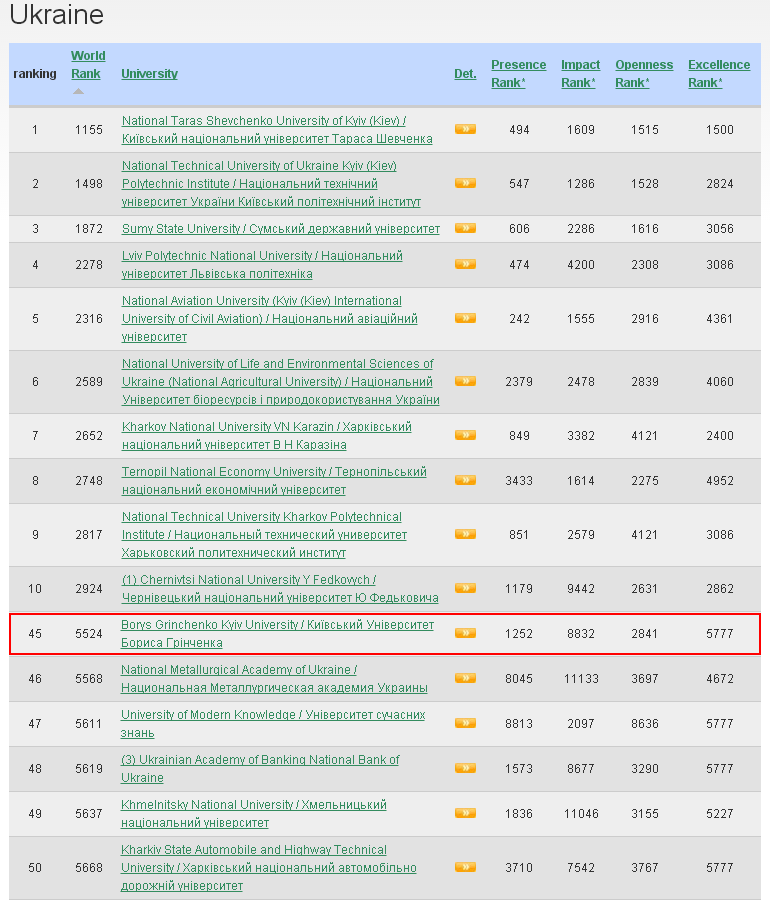This screenshot has height=900, width=770.
Task: Open Ukrainian Academy of Banking link
Action: pos(260,769)
